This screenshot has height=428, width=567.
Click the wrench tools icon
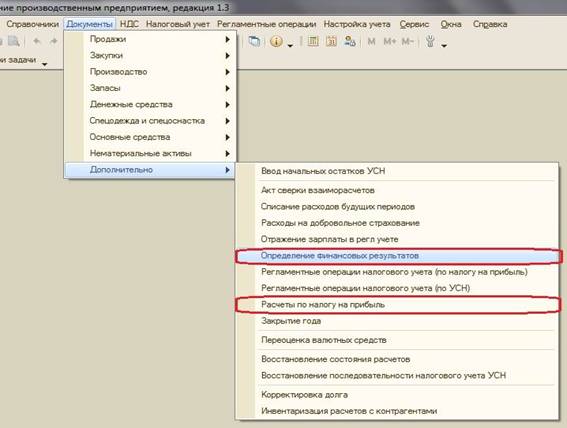tap(430, 42)
